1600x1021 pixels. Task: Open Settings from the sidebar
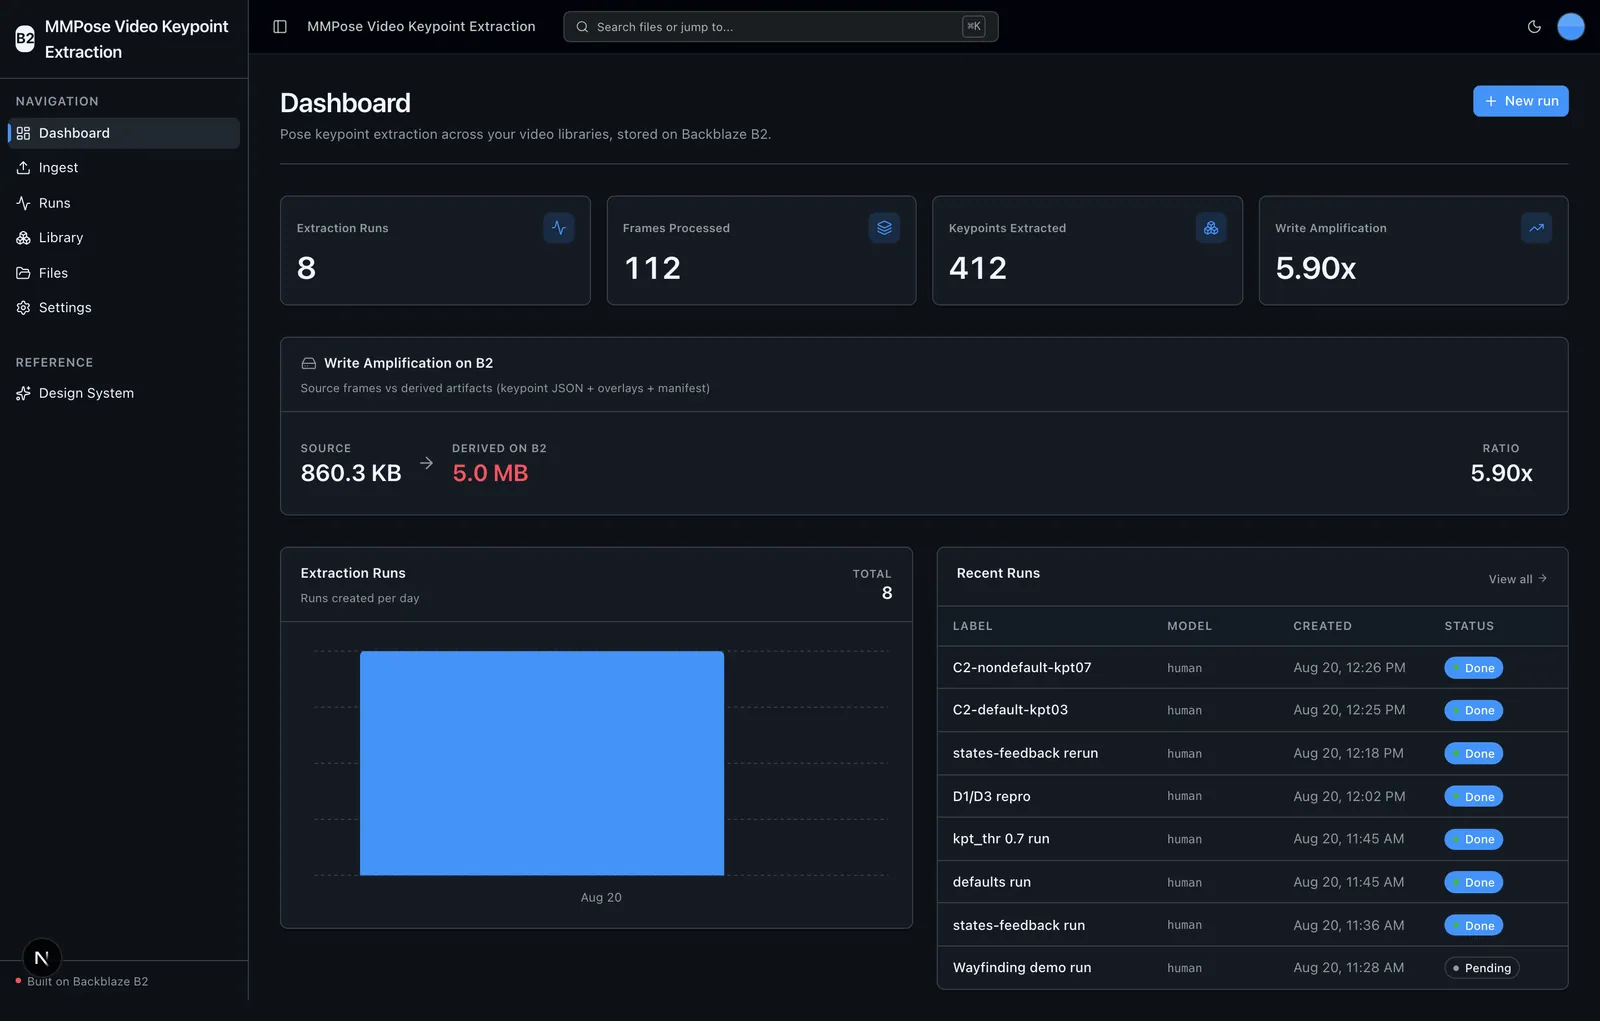(124, 308)
